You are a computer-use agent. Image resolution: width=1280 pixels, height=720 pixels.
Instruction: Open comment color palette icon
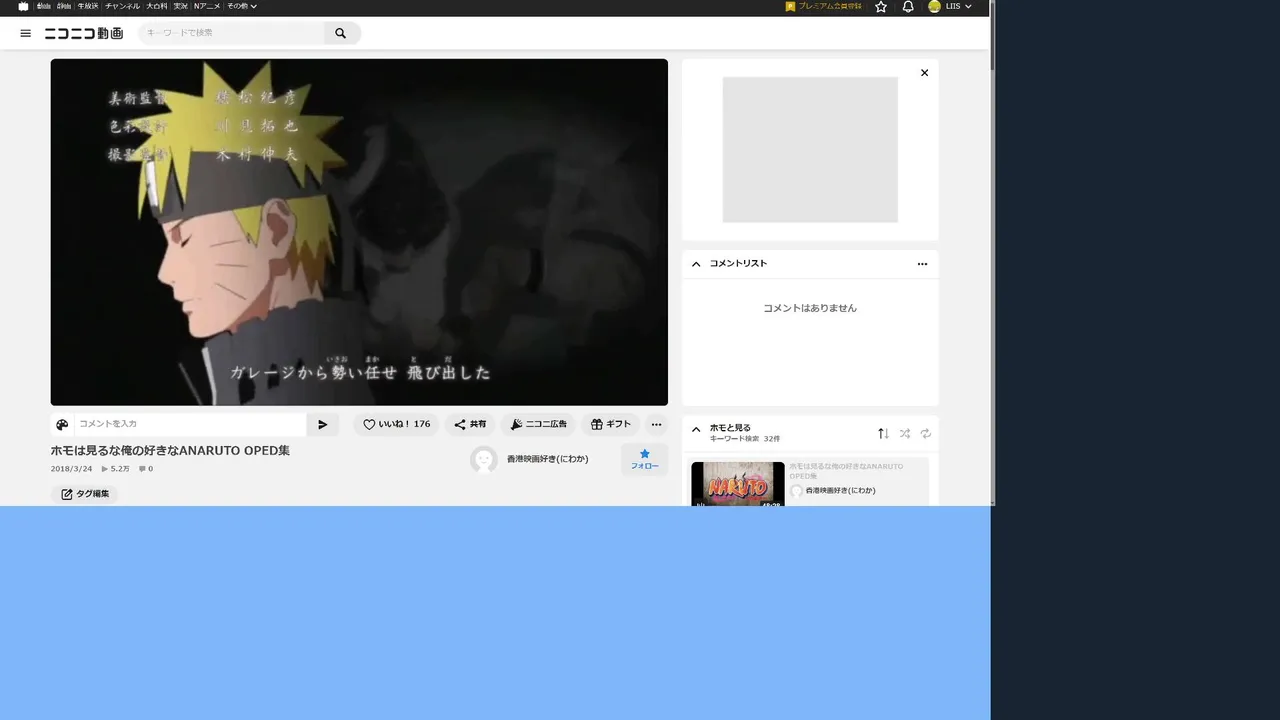point(62,424)
